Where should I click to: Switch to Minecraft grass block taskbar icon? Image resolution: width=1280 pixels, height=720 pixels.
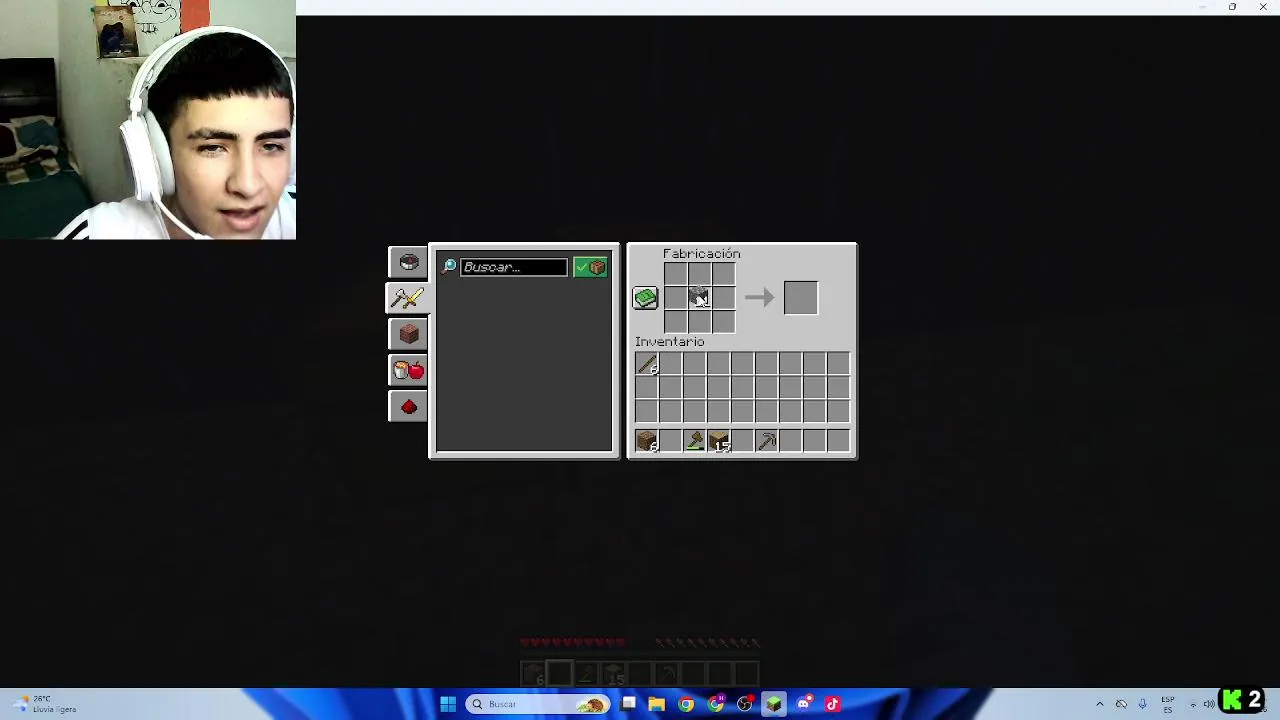[774, 704]
